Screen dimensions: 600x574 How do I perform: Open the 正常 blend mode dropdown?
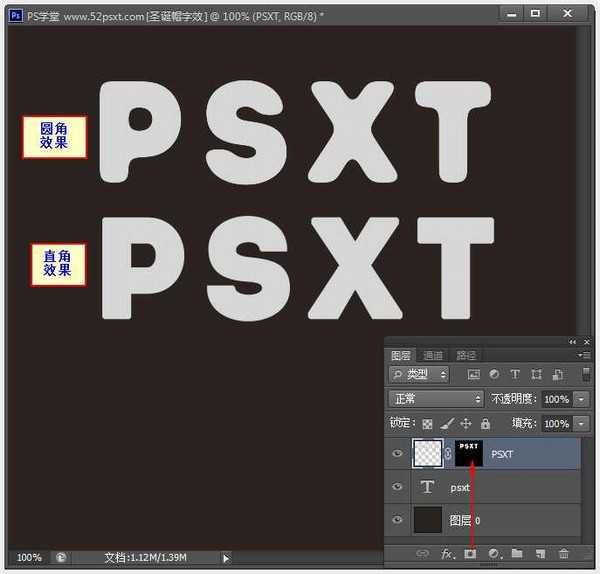(x=436, y=399)
